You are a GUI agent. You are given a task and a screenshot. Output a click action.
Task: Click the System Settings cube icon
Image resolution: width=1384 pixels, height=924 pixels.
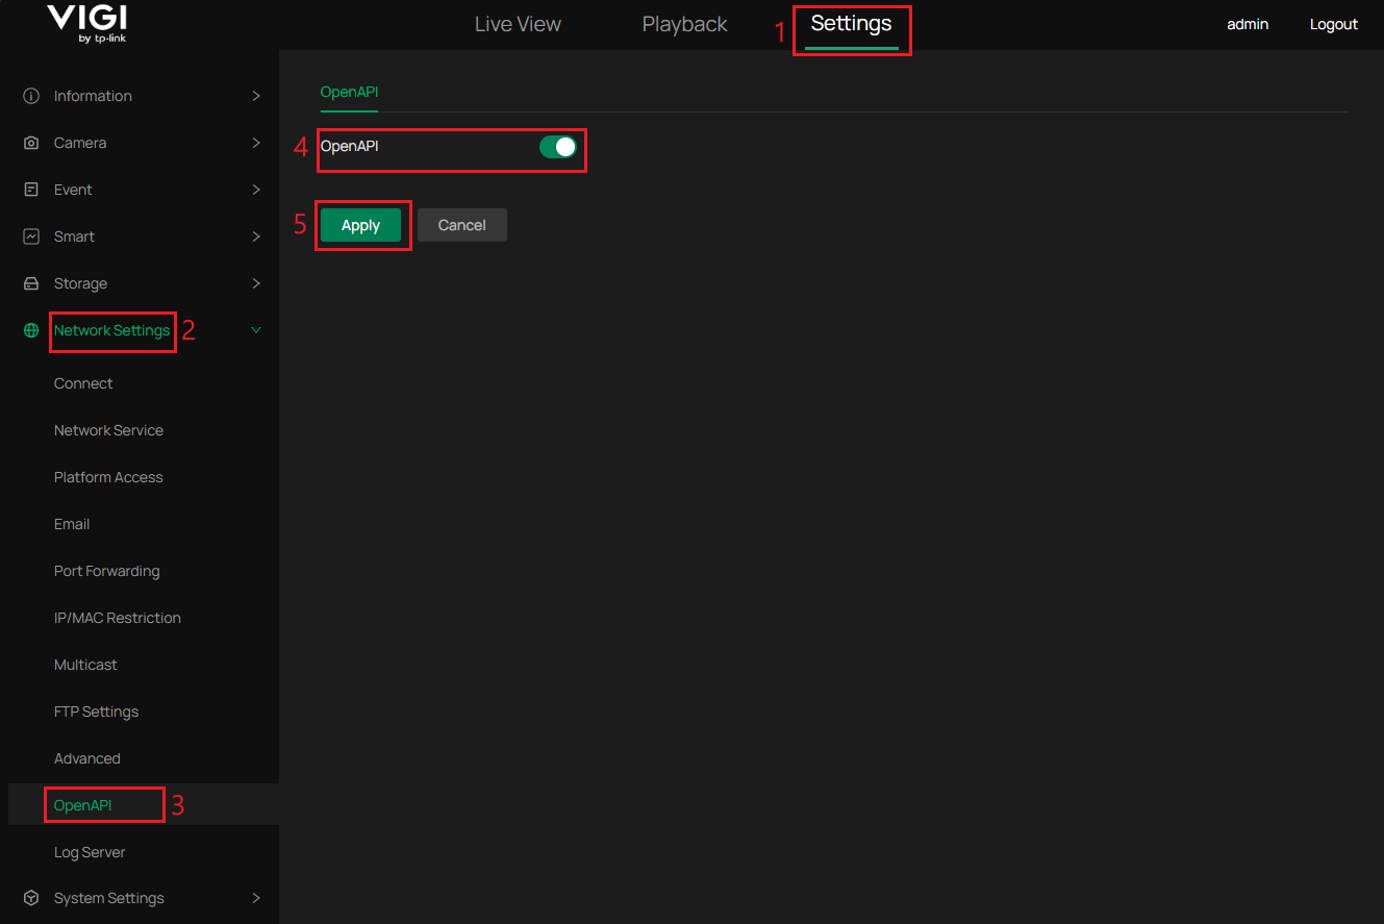tap(31, 898)
